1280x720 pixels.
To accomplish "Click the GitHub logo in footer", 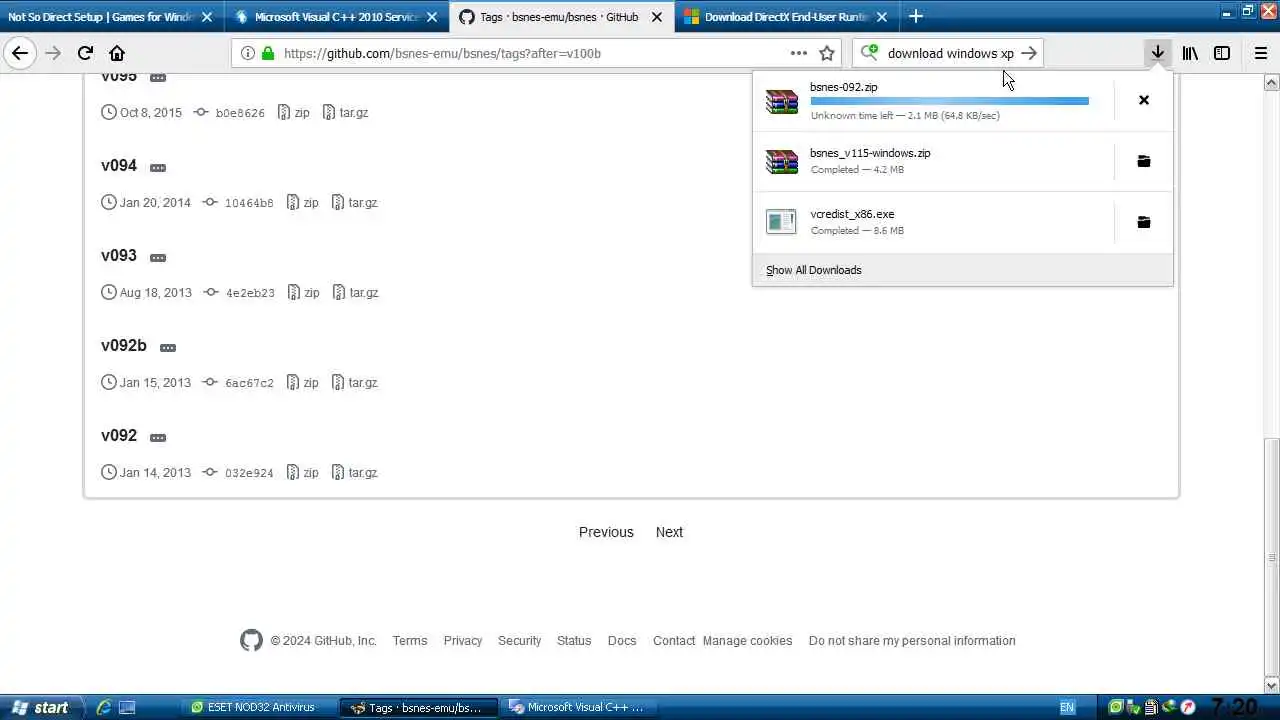I will click(x=251, y=640).
